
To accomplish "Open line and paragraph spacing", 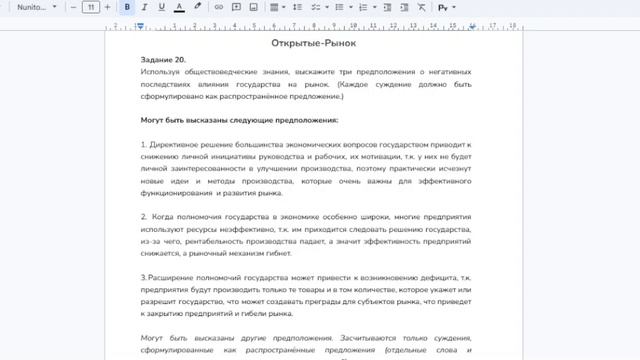I will tap(298, 7).
